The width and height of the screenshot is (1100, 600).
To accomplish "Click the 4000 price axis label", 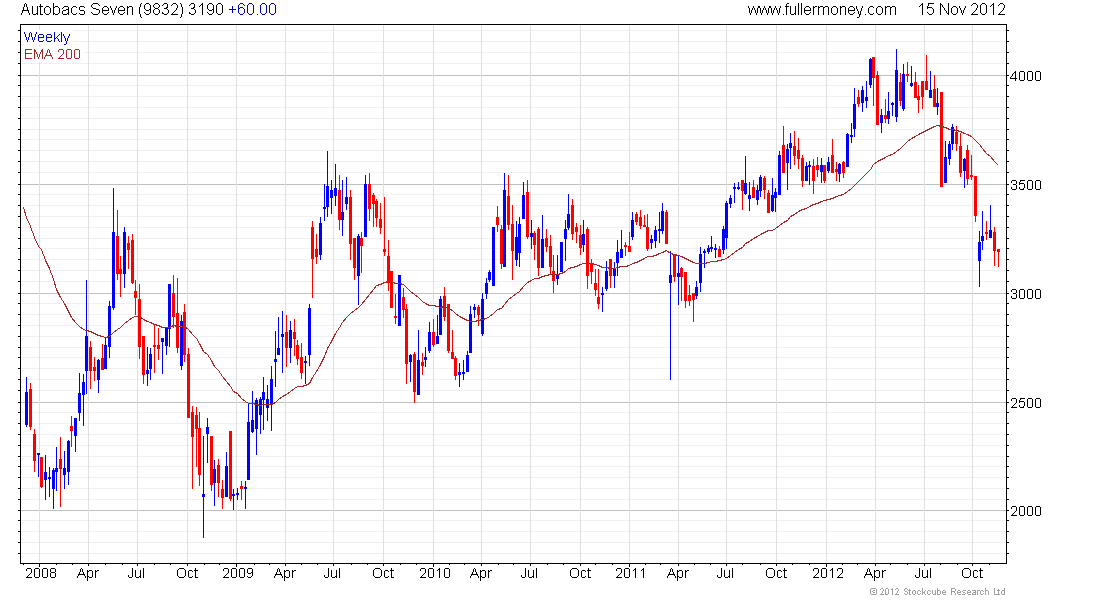I will pos(1026,76).
